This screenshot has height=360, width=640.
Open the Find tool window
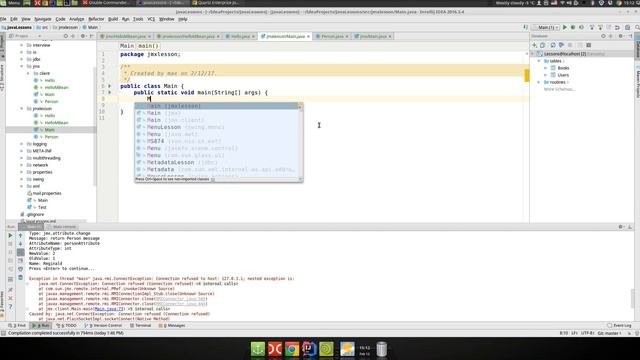click(17, 325)
